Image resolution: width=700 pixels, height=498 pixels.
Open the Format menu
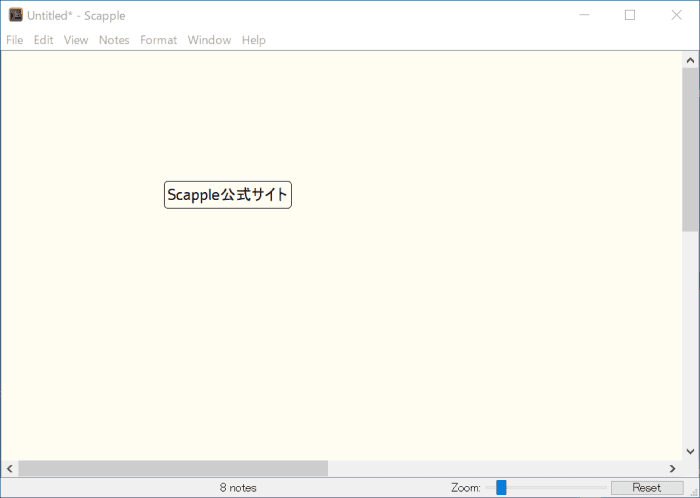click(158, 40)
